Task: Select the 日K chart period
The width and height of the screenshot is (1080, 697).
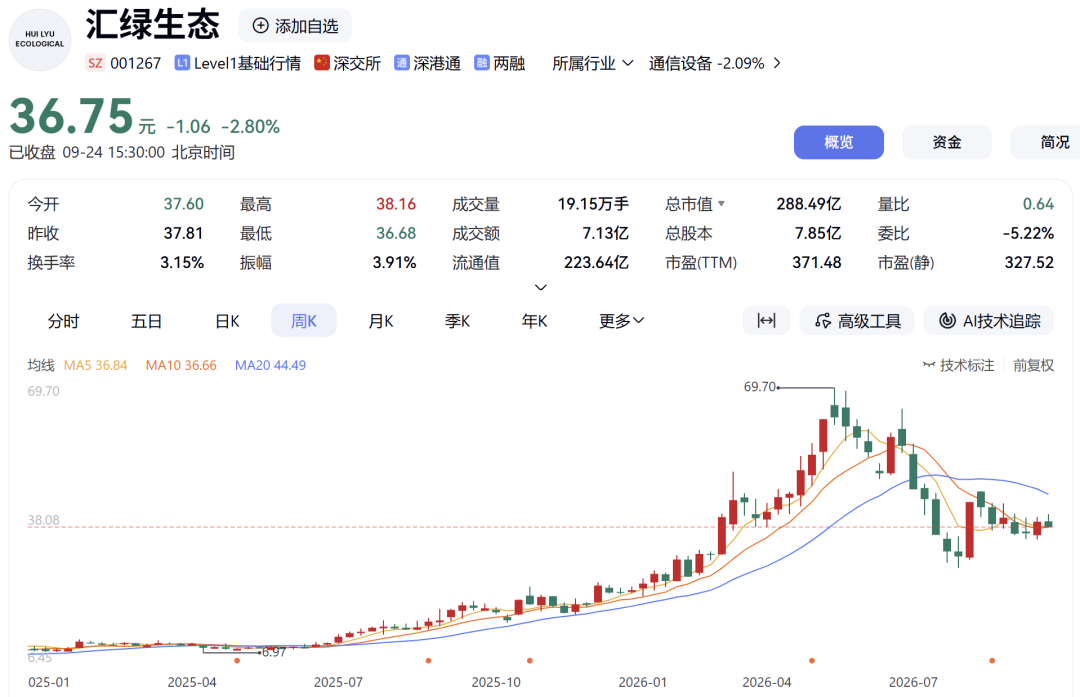Action: click(227, 321)
